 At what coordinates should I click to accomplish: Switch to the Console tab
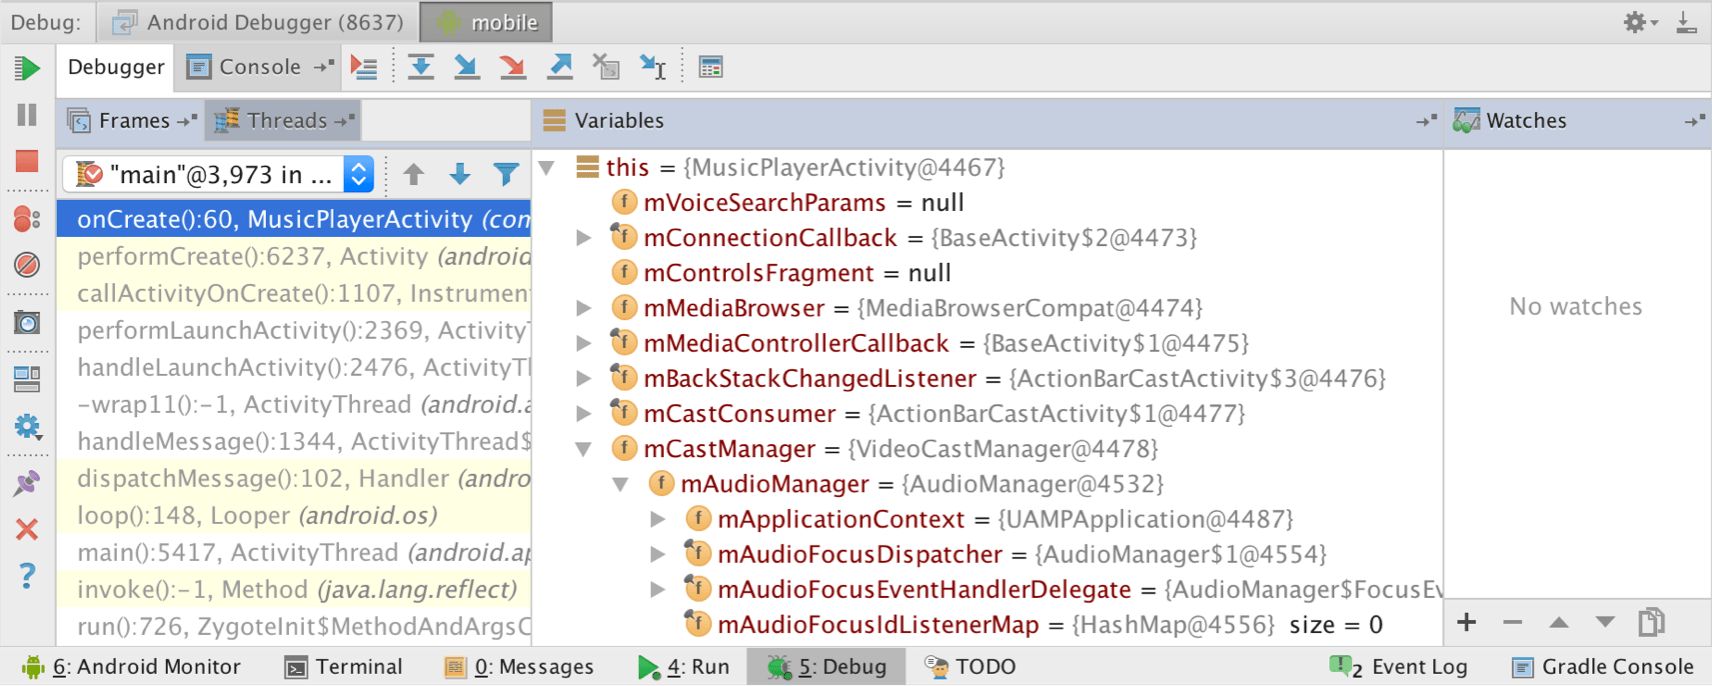point(258,67)
